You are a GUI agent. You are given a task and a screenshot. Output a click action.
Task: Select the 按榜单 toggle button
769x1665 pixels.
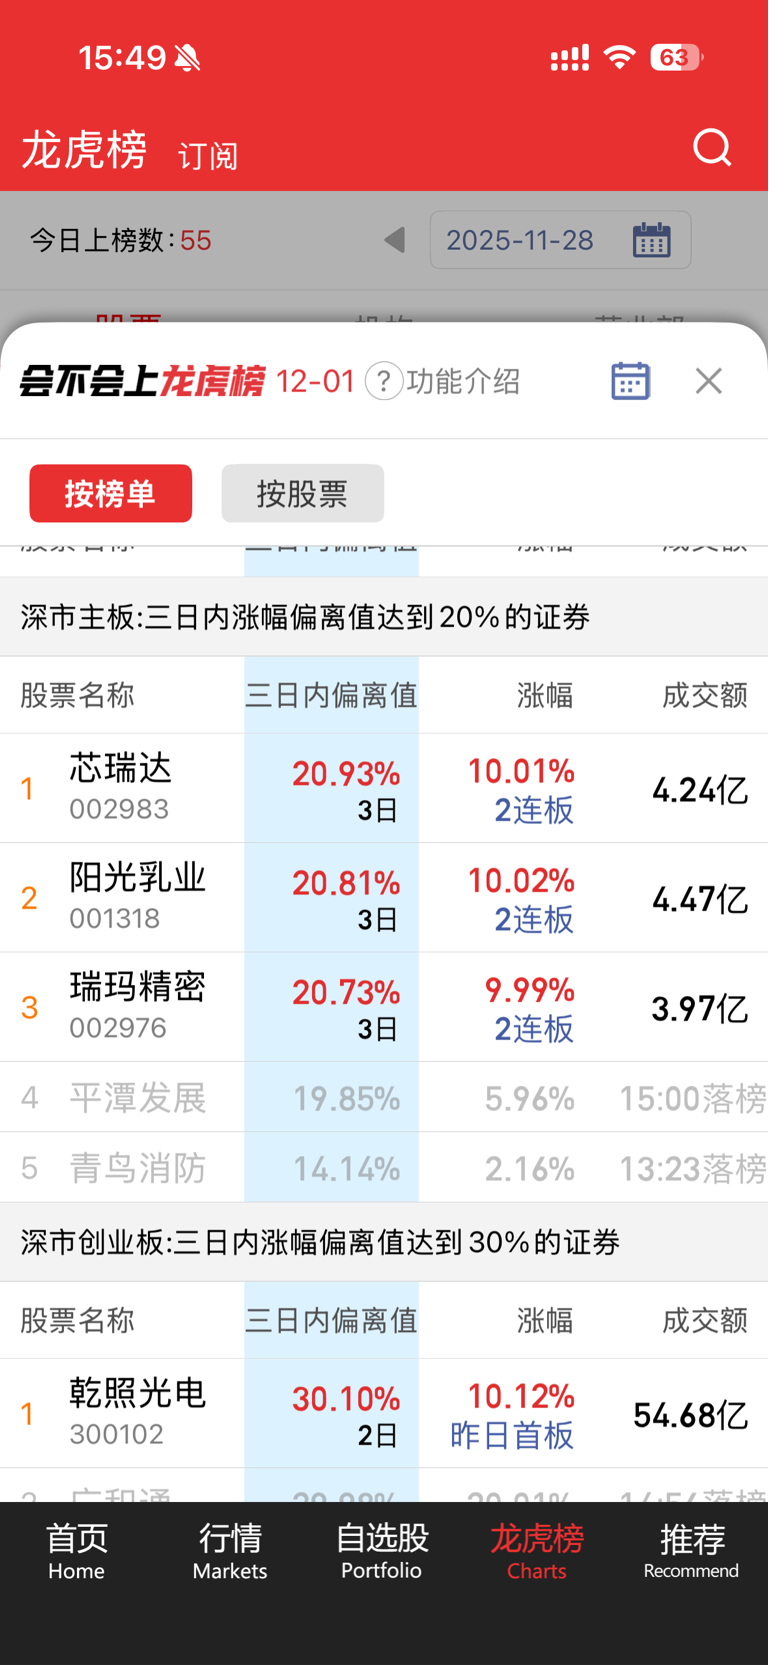coord(110,493)
